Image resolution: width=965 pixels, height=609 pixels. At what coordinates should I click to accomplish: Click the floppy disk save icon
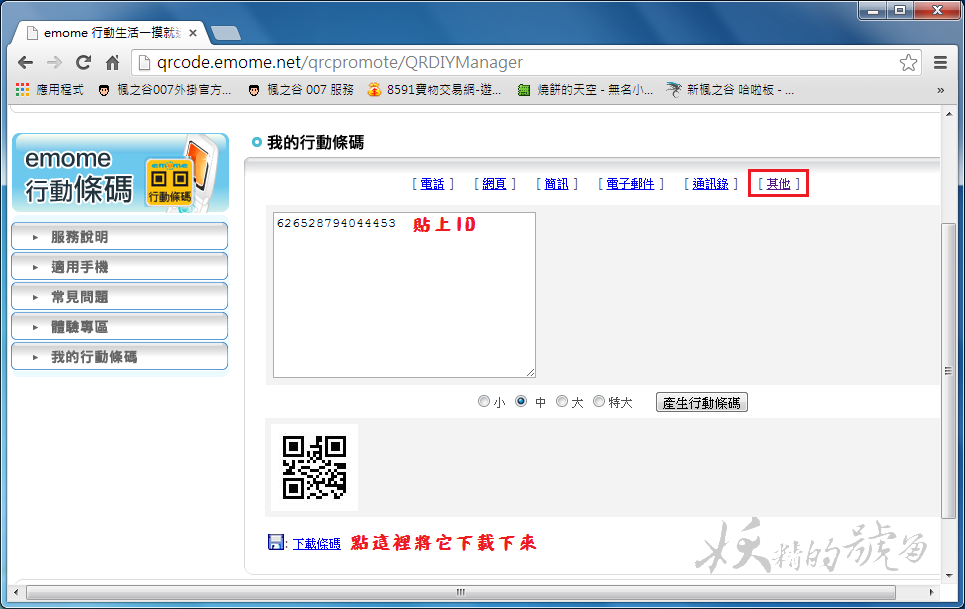(x=276, y=542)
